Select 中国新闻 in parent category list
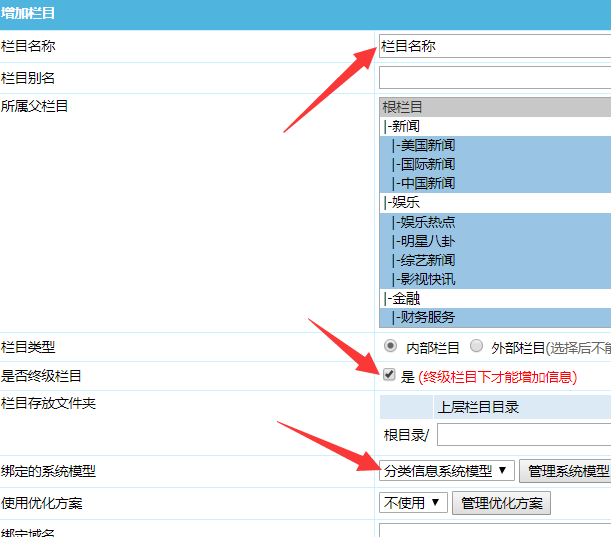Viewport: 611px width, 537px height. coord(495,184)
